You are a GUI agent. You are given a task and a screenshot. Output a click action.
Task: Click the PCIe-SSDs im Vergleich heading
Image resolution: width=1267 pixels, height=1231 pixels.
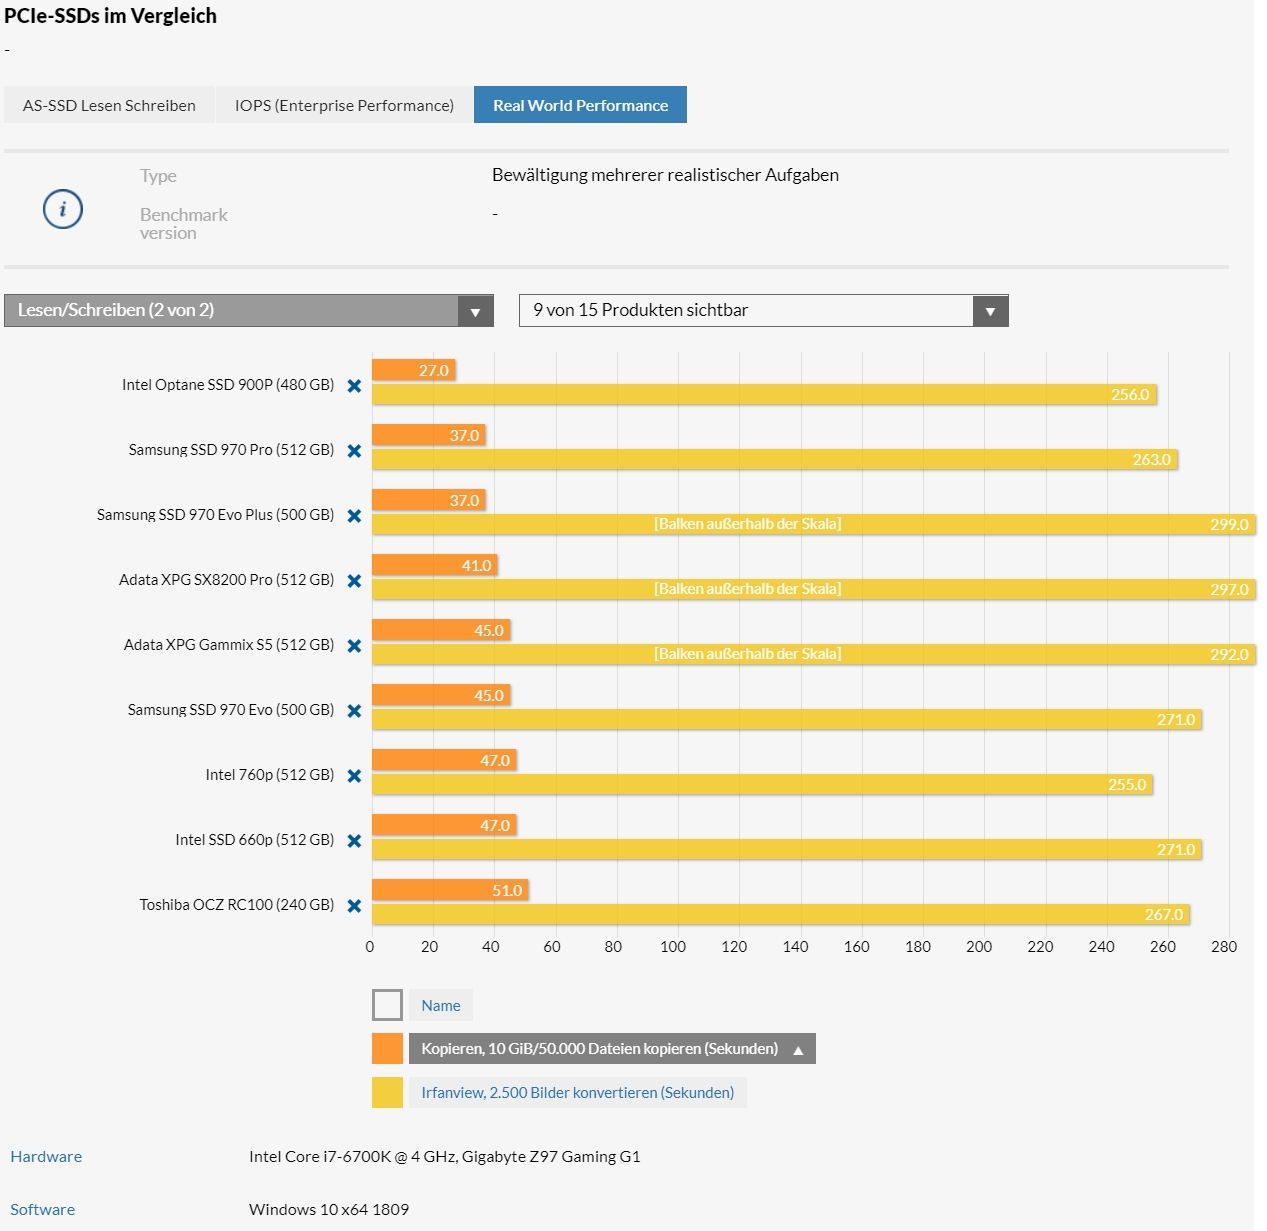tap(110, 16)
